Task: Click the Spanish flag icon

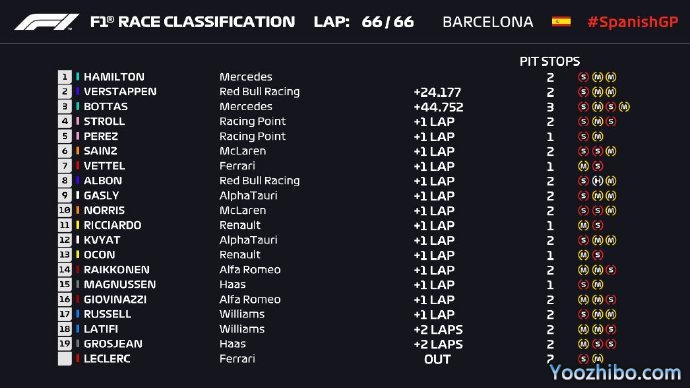Action: click(561, 21)
